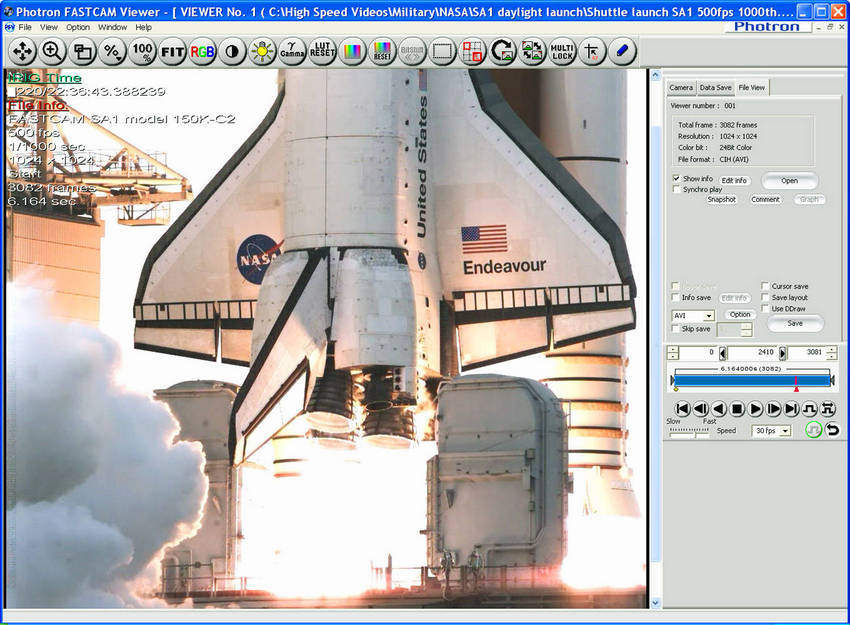
Task: Open the Gamma adjustment tool
Action: 292,52
